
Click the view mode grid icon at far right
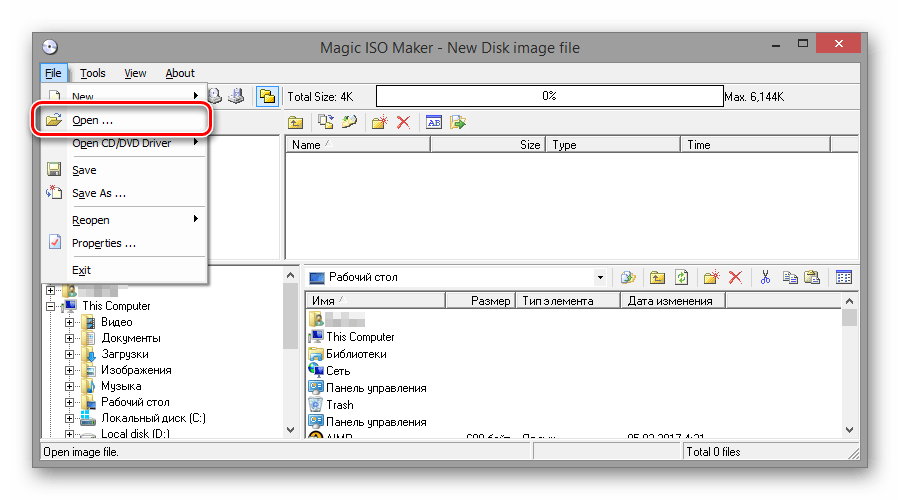coord(844,277)
